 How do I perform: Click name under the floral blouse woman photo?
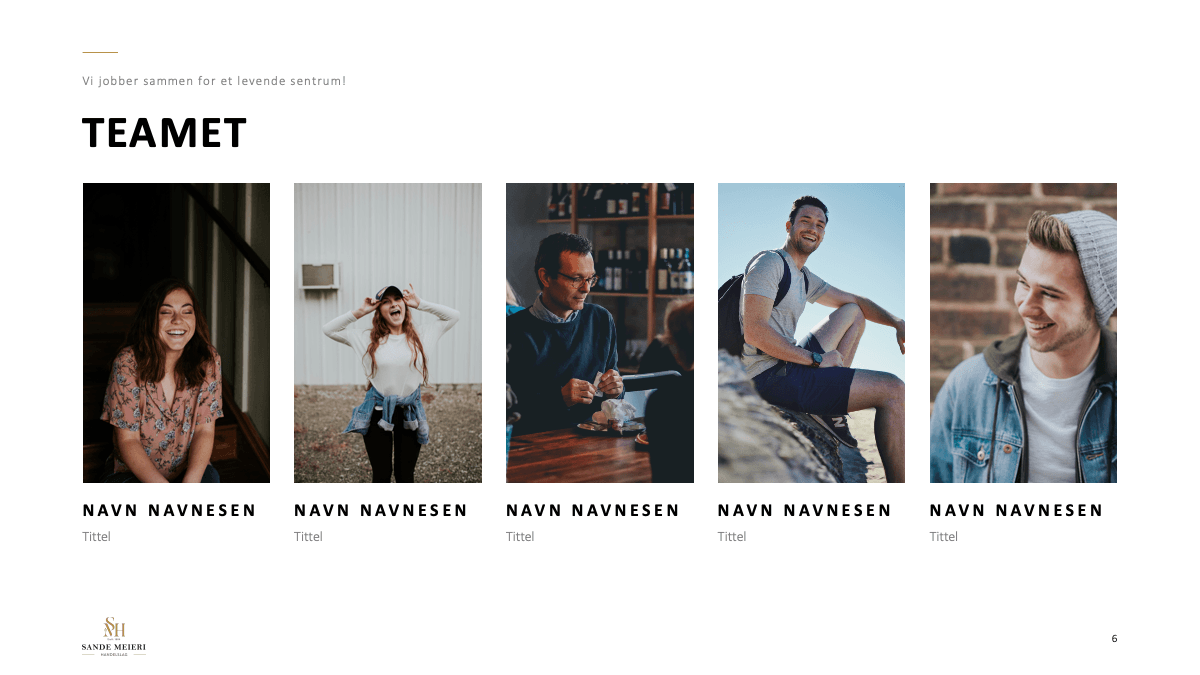169,510
